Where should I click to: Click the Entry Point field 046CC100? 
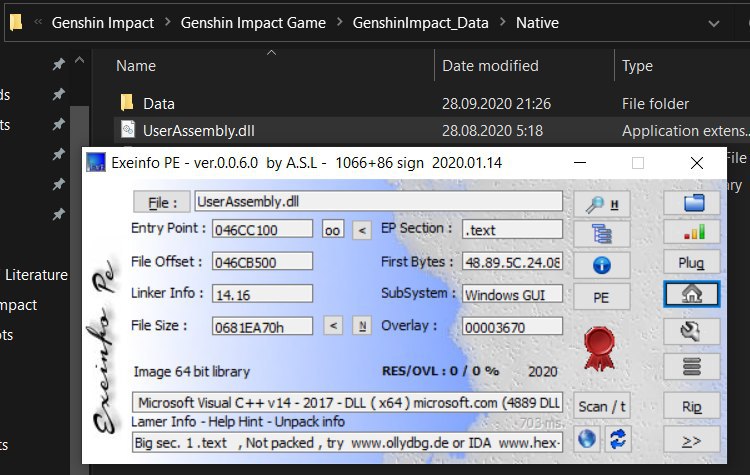tap(262, 230)
